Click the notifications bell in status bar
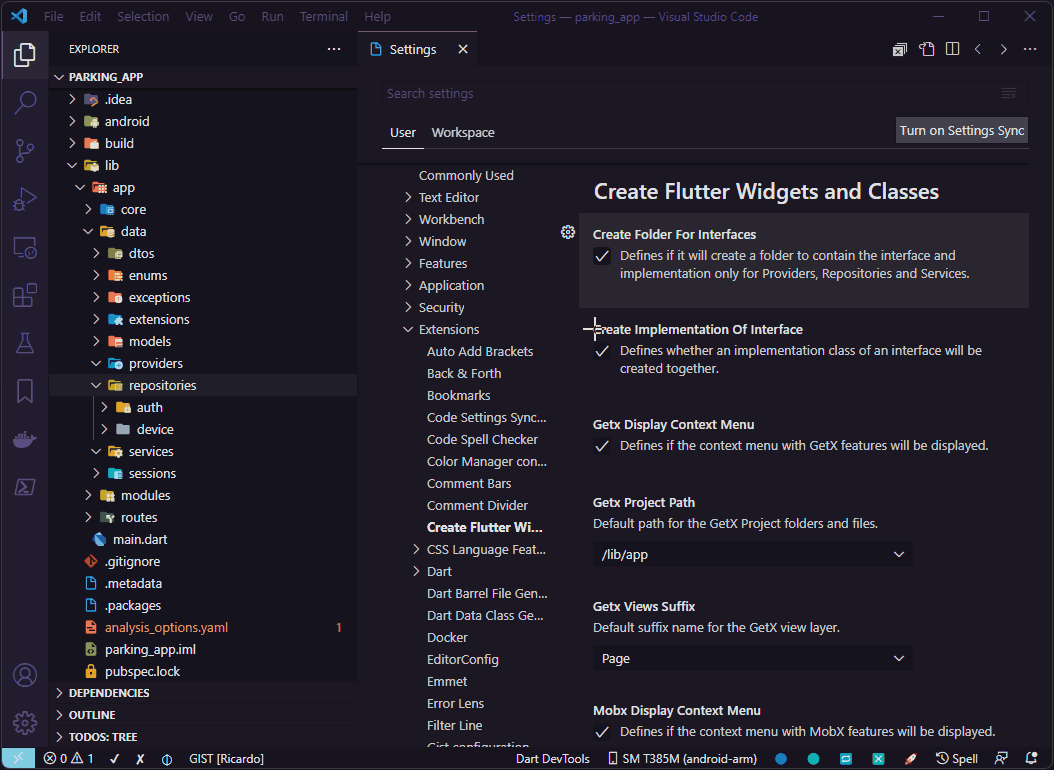Screen dimensions: 1054x770 click(1031, 759)
